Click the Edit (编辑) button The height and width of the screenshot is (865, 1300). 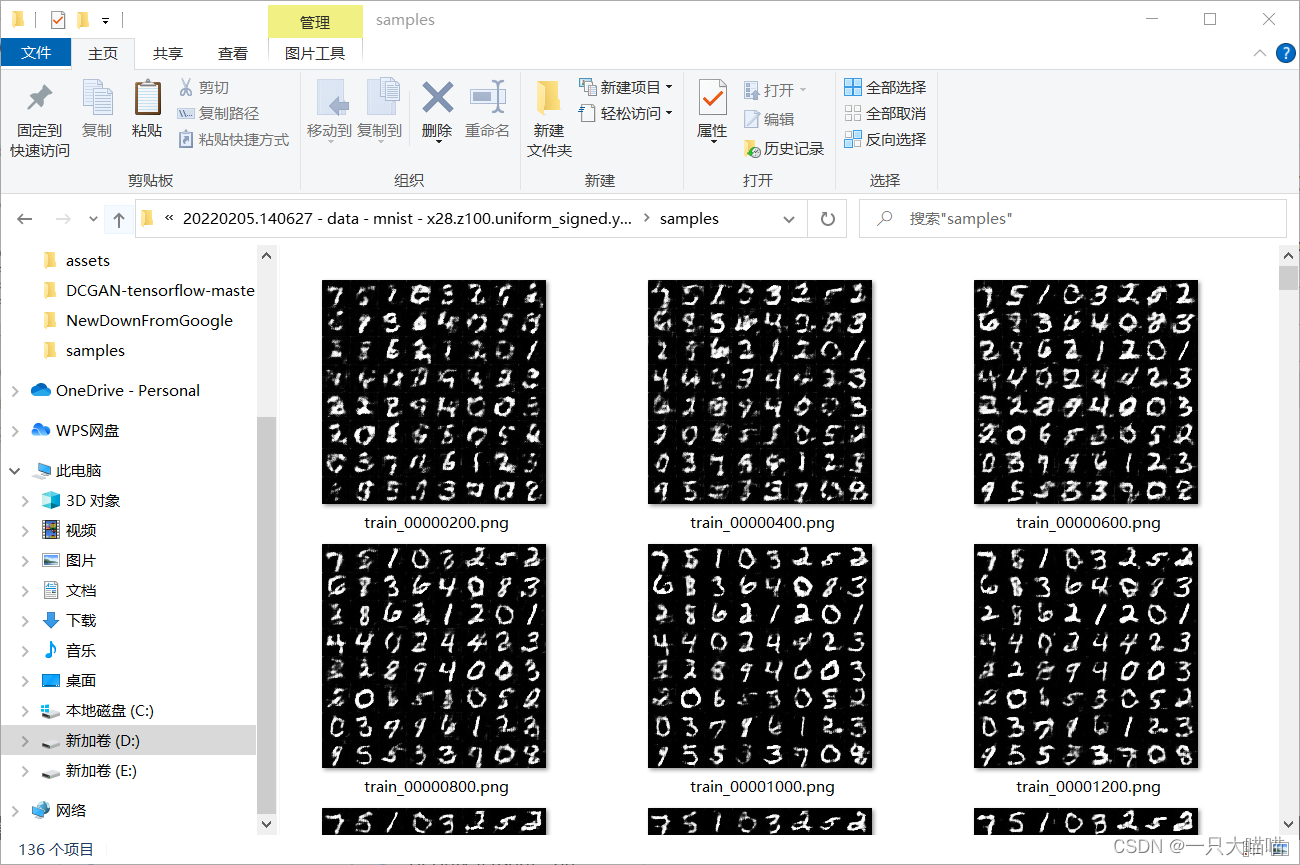[x=769, y=119]
